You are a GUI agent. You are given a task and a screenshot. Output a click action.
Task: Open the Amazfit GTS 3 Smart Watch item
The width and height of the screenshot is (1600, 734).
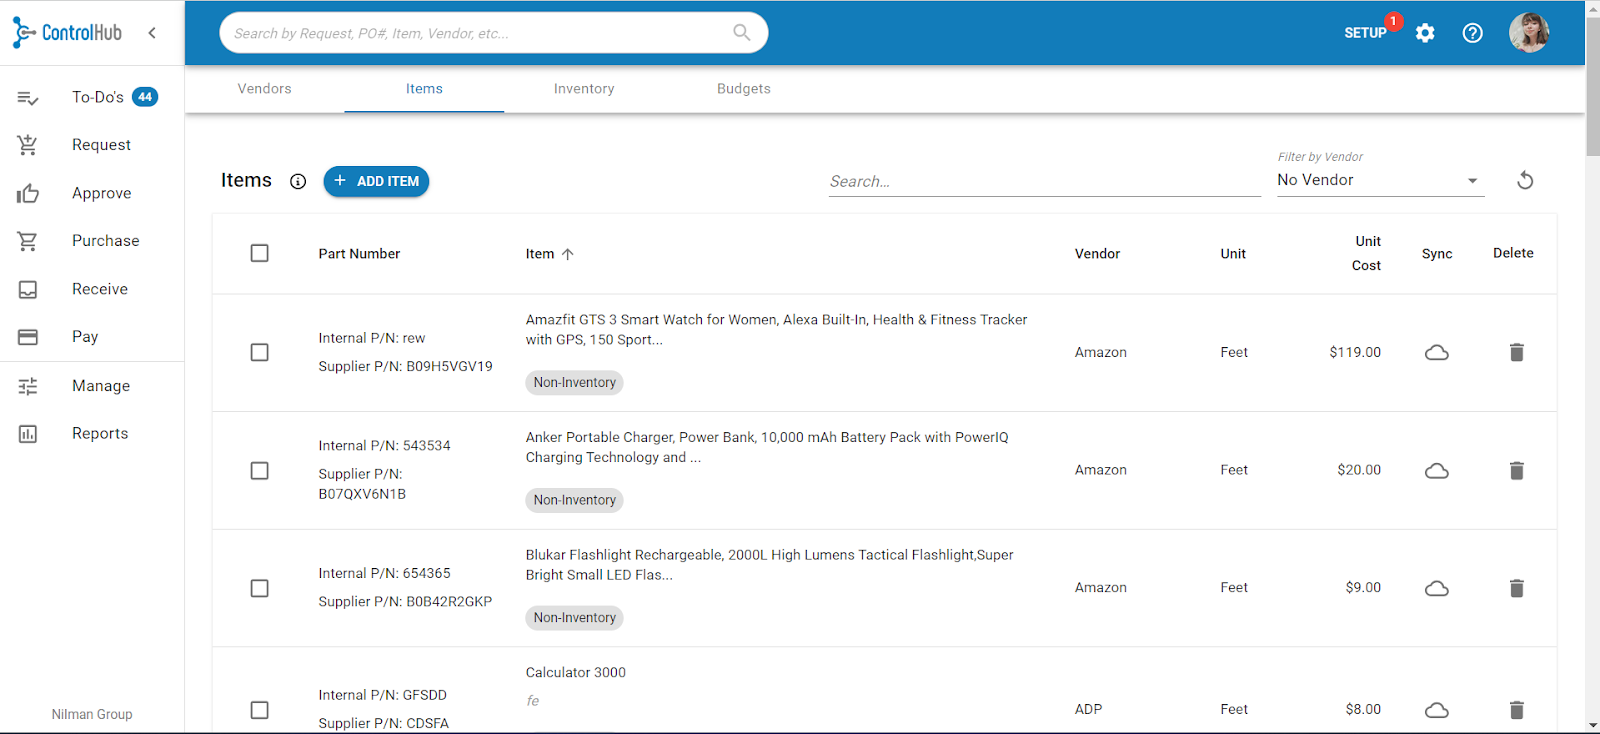pyautogui.click(x=777, y=330)
